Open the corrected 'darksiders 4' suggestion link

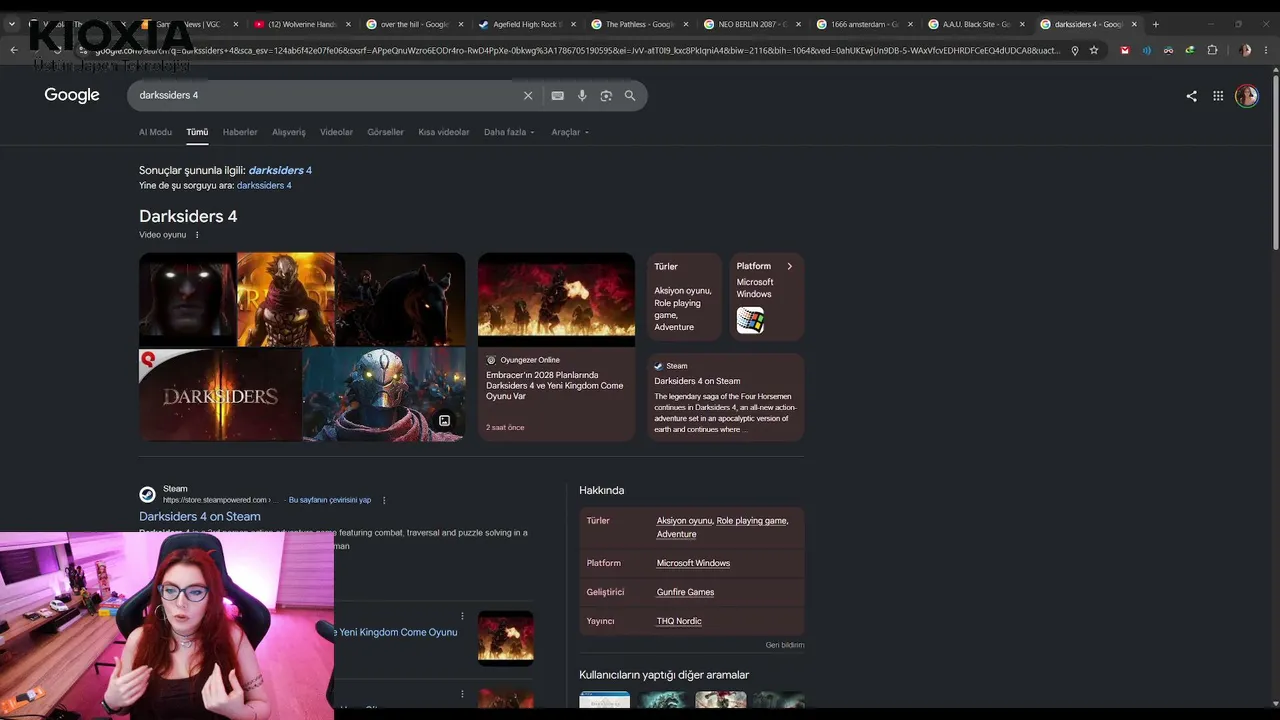[x=280, y=170]
